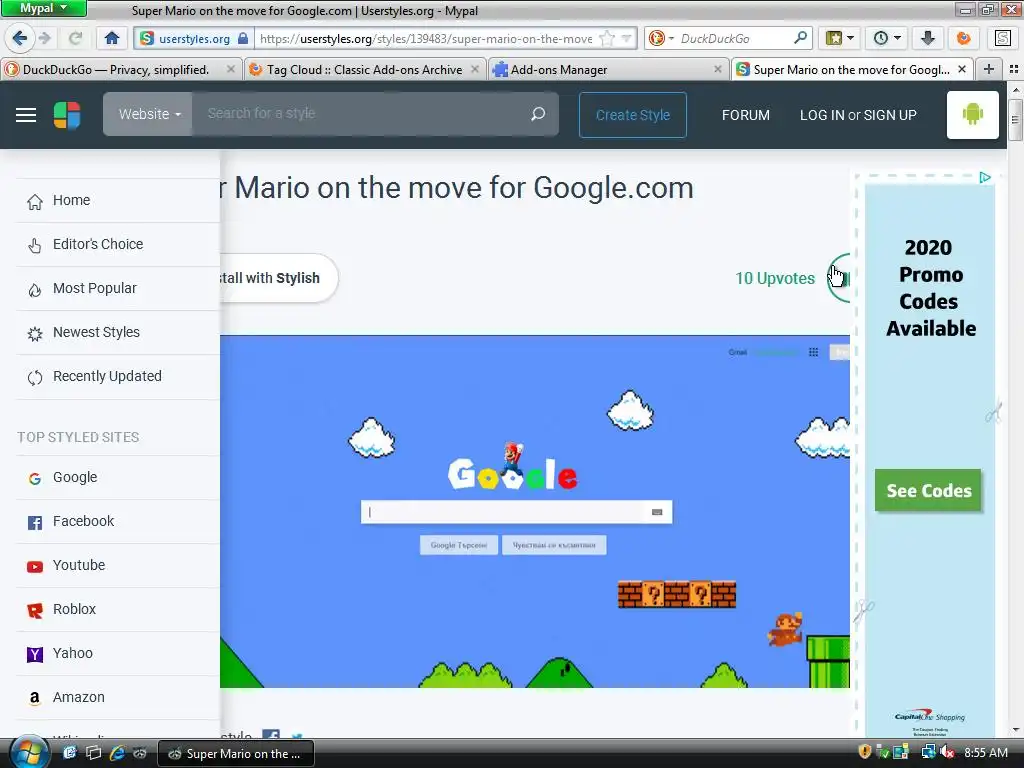This screenshot has height=768, width=1024.
Task: Click the See Codes ad button
Action: 928,490
